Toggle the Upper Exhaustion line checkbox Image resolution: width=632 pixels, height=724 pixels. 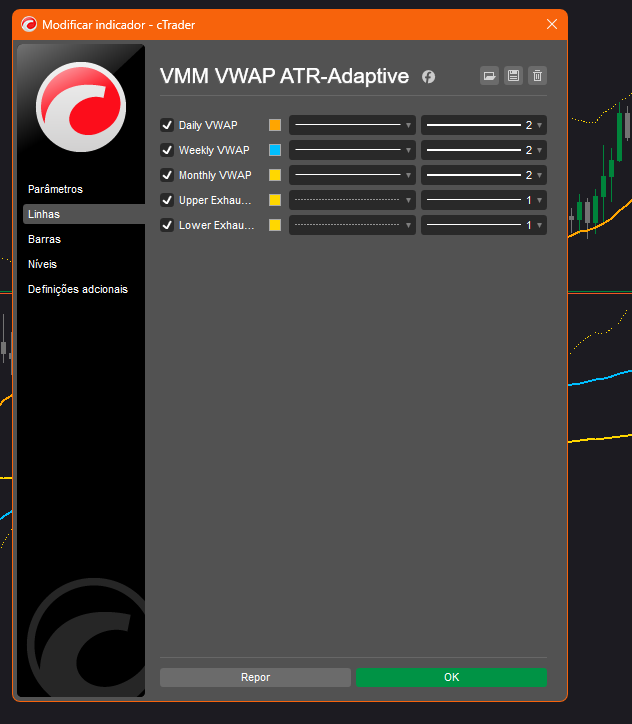[167, 200]
